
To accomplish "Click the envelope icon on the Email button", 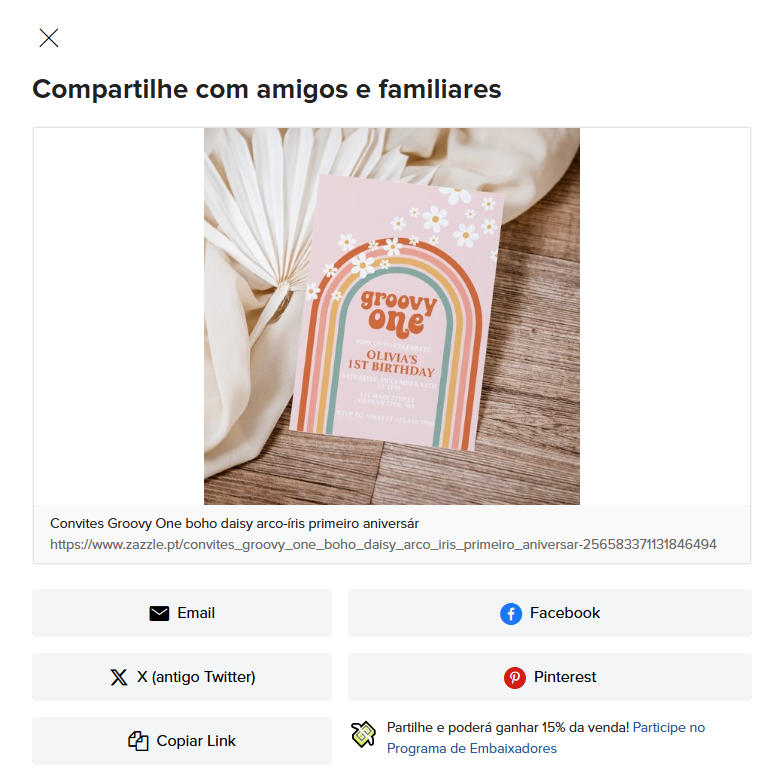I will (159, 613).
